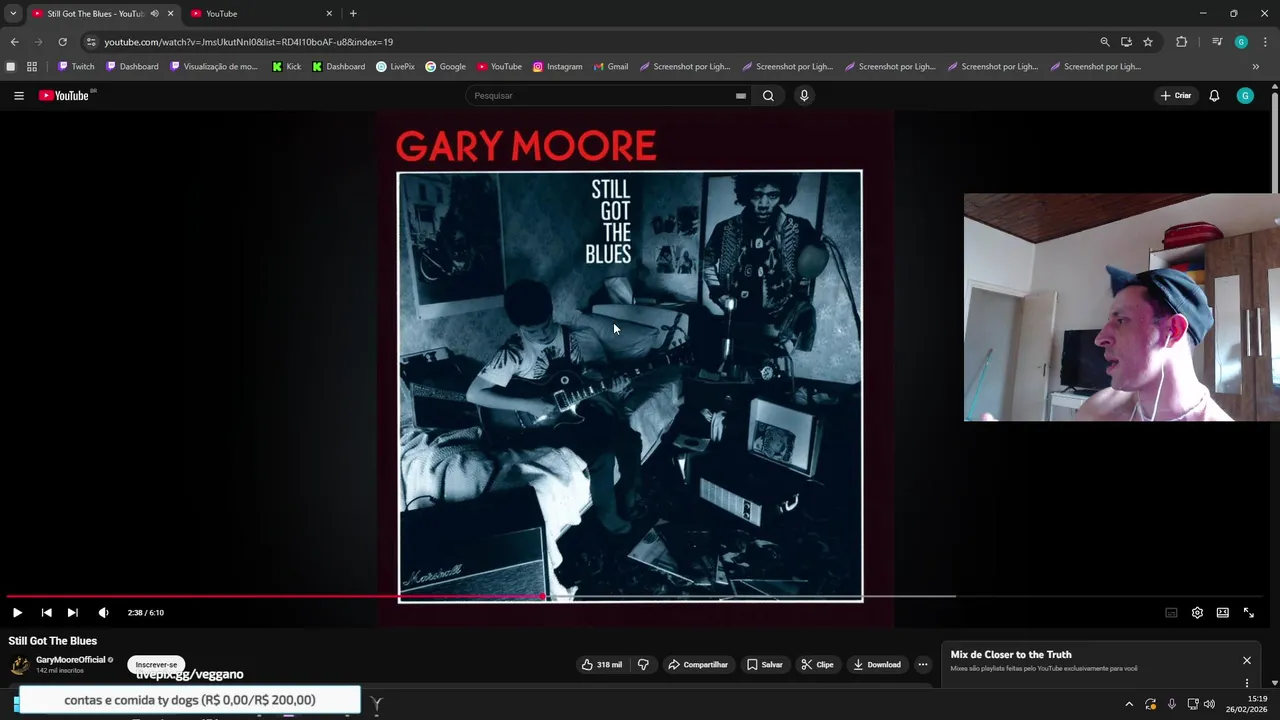Open the GaryMooreOfficial channel link

71,660
